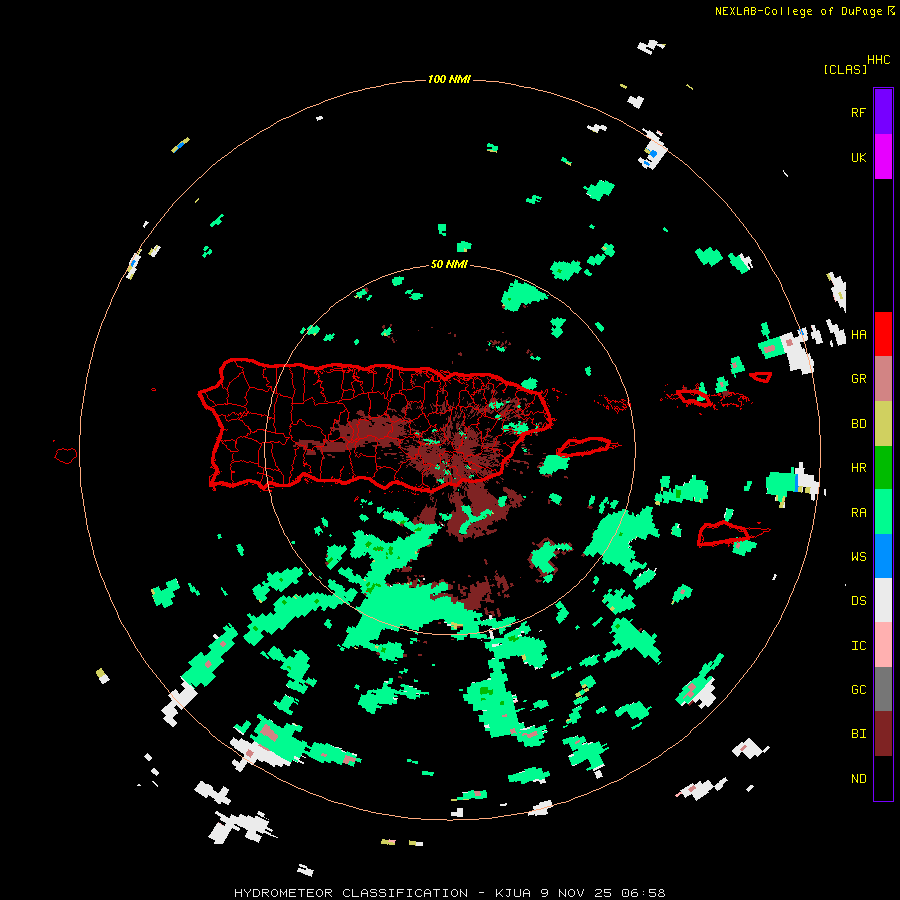The height and width of the screenshot is (900, 900).
Task: Click the RF legend label
Action: click(x=858, y=112)
